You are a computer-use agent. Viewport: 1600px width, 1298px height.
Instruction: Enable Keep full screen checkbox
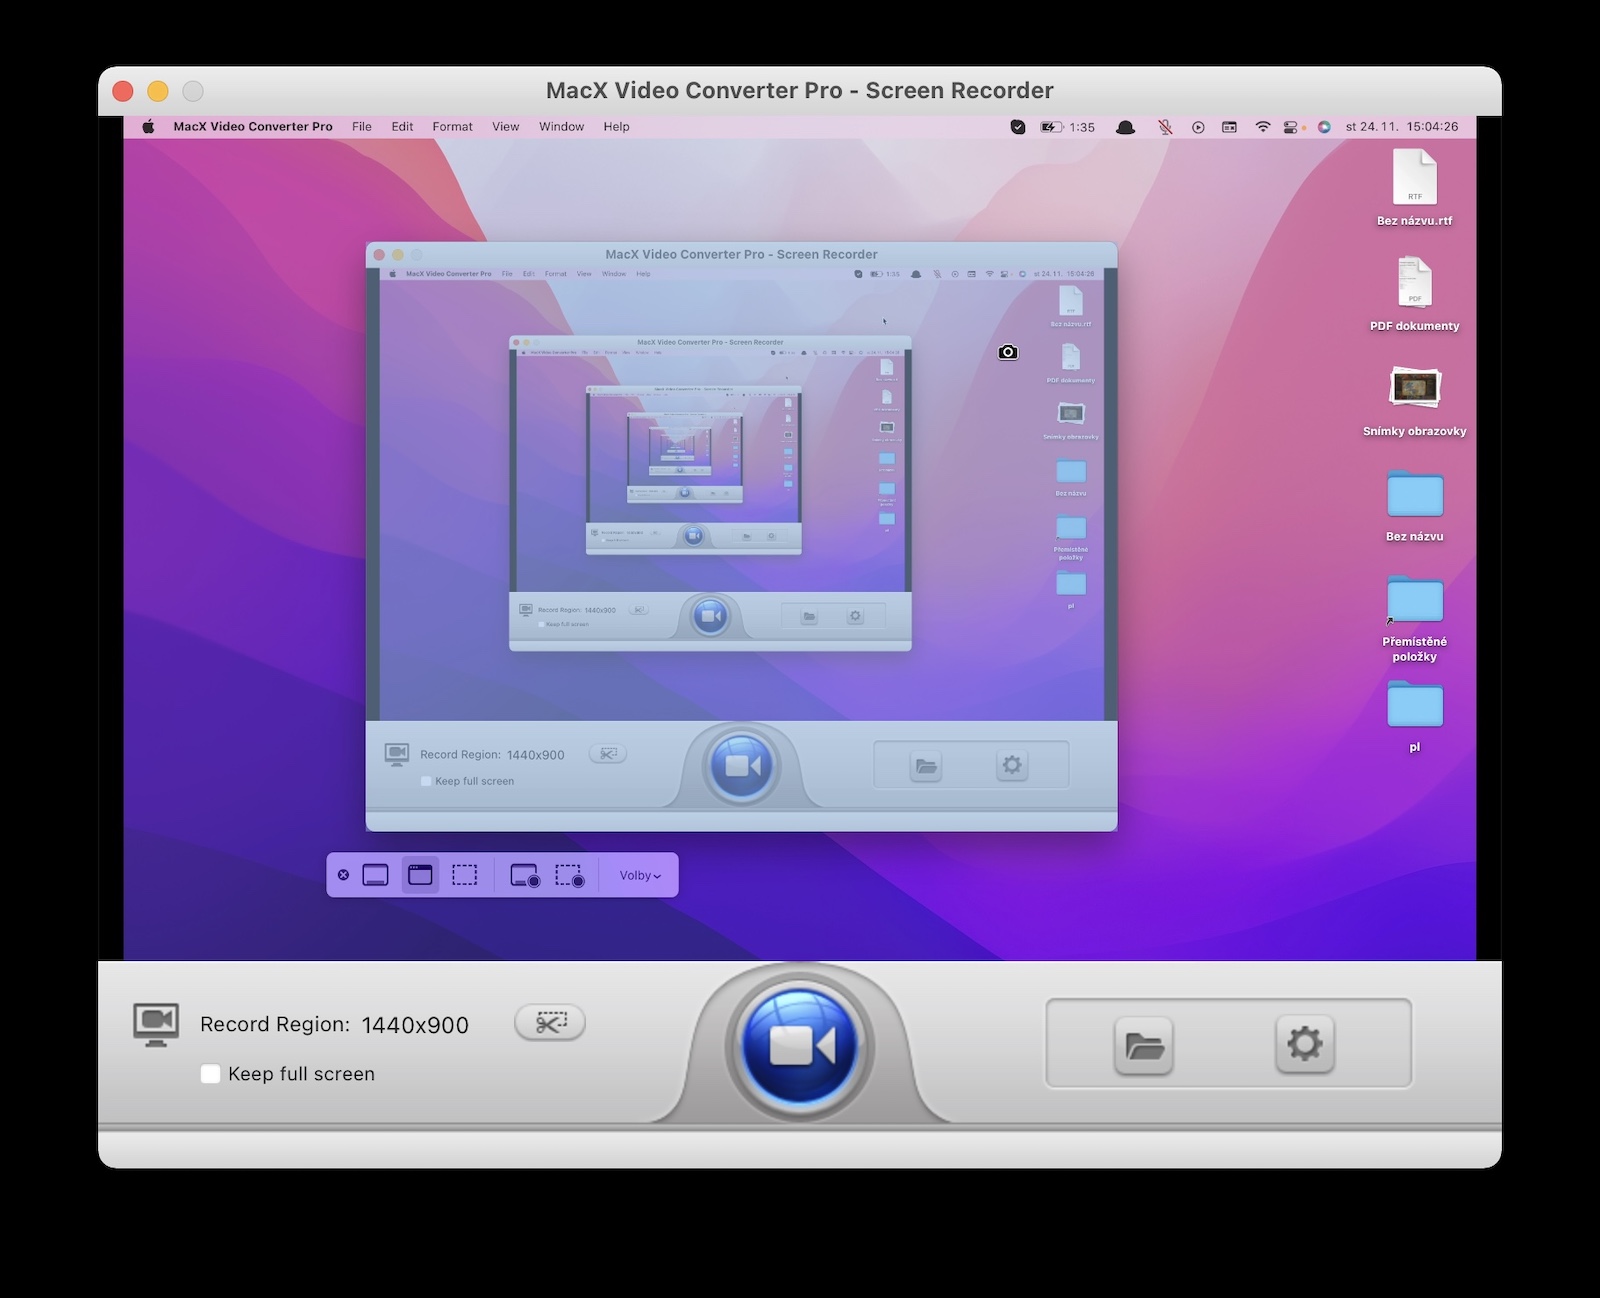[211, 1074]
